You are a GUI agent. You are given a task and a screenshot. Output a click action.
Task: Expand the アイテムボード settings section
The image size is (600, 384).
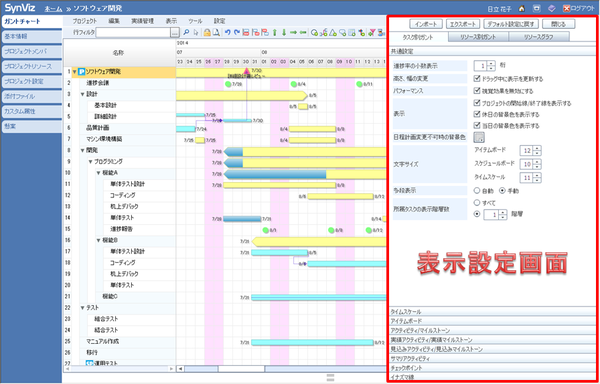(493, 321)
